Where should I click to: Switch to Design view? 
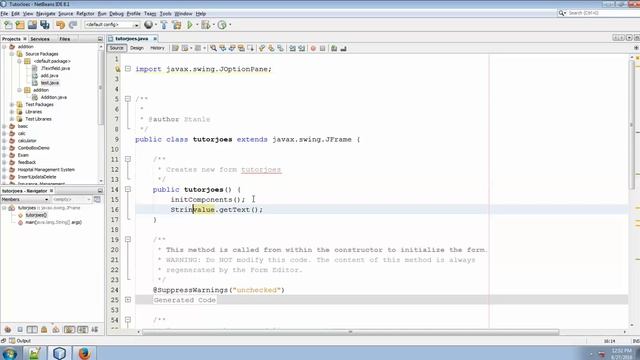coord(137,48)
